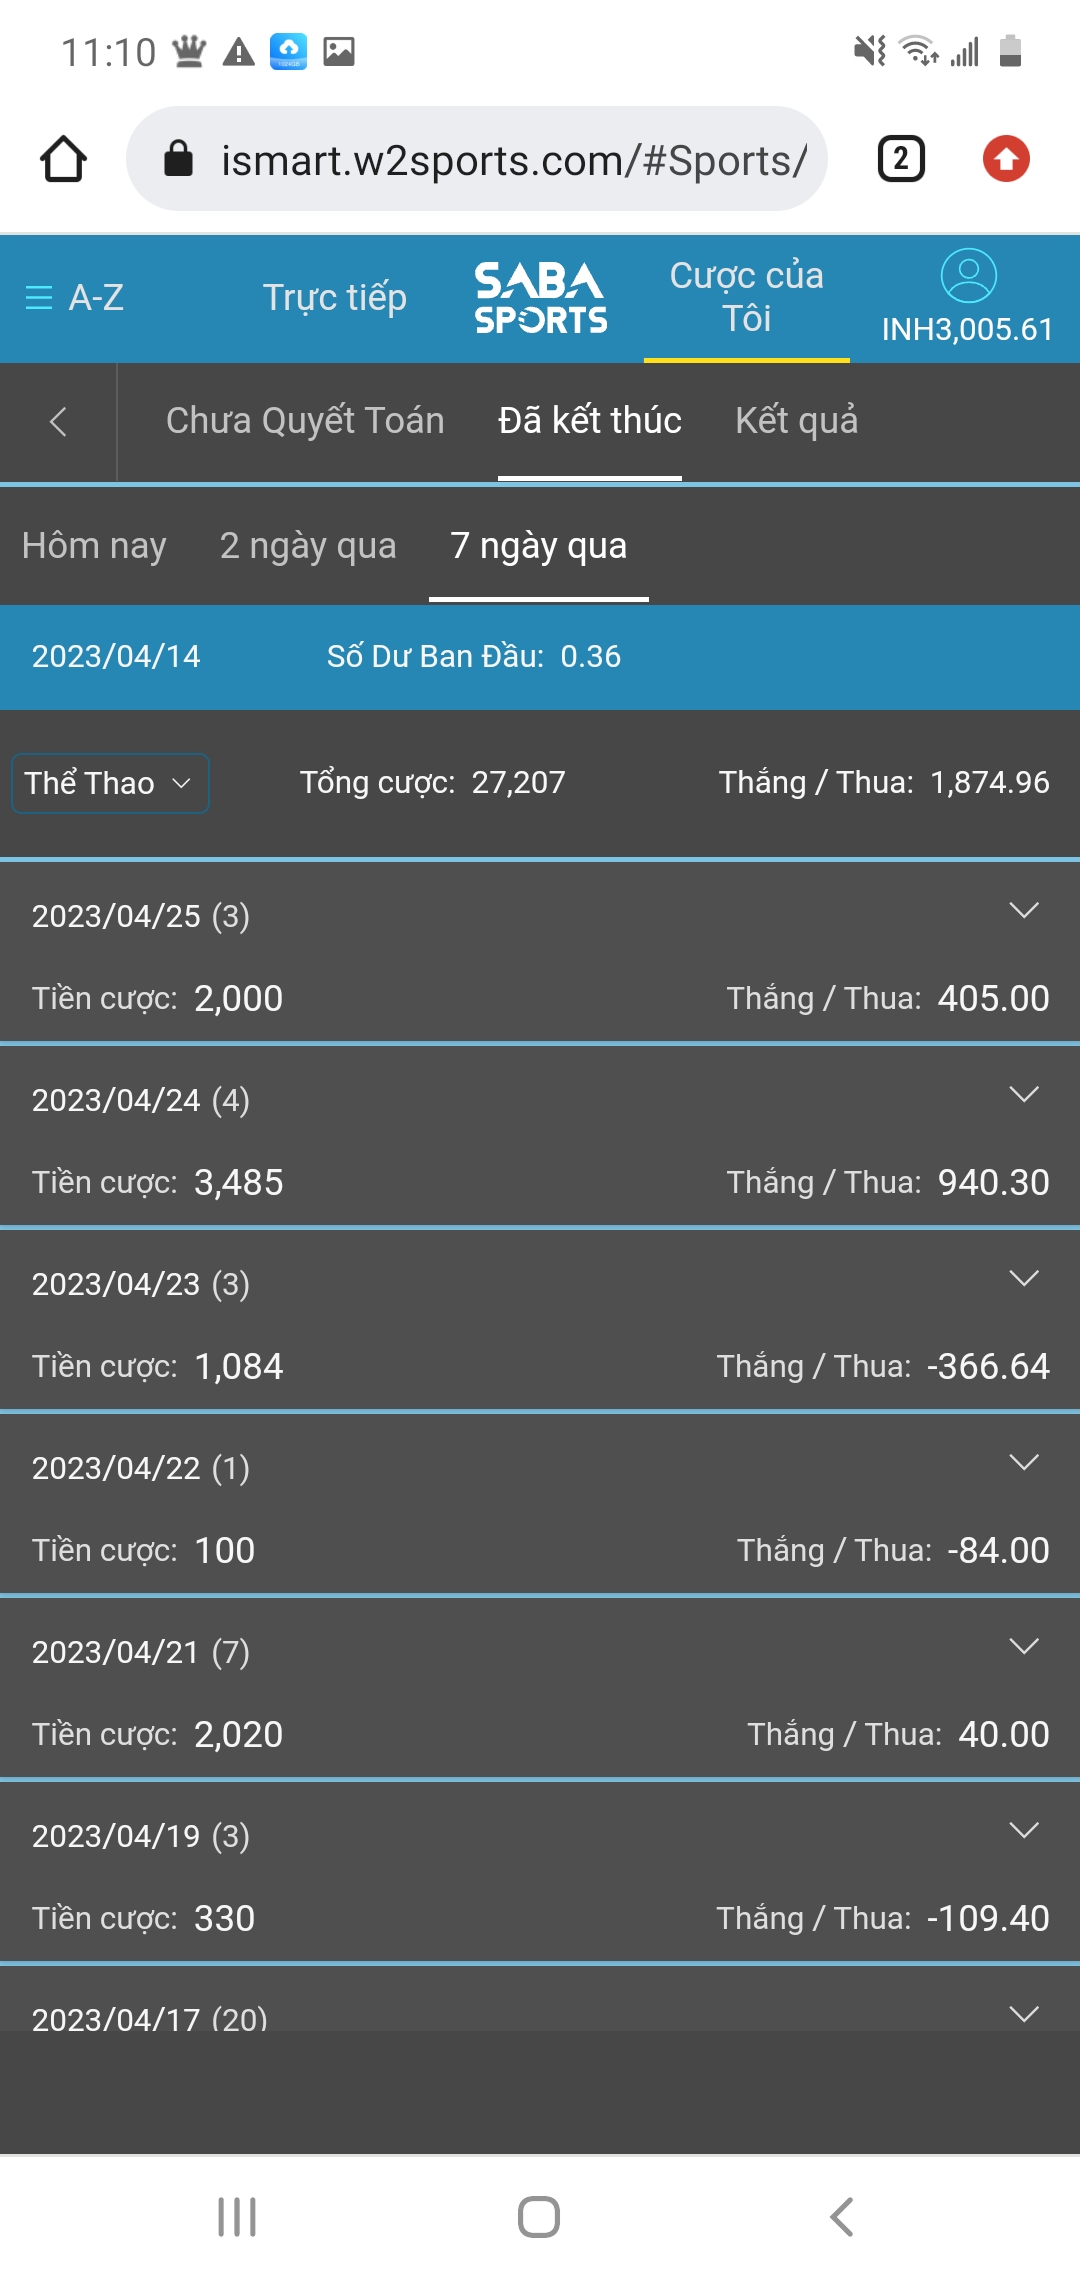The height and width of the screenshot is (2280, 1080).
Task: Switch to the Chưa Quyết Toán tab
Action: point(305,421)
